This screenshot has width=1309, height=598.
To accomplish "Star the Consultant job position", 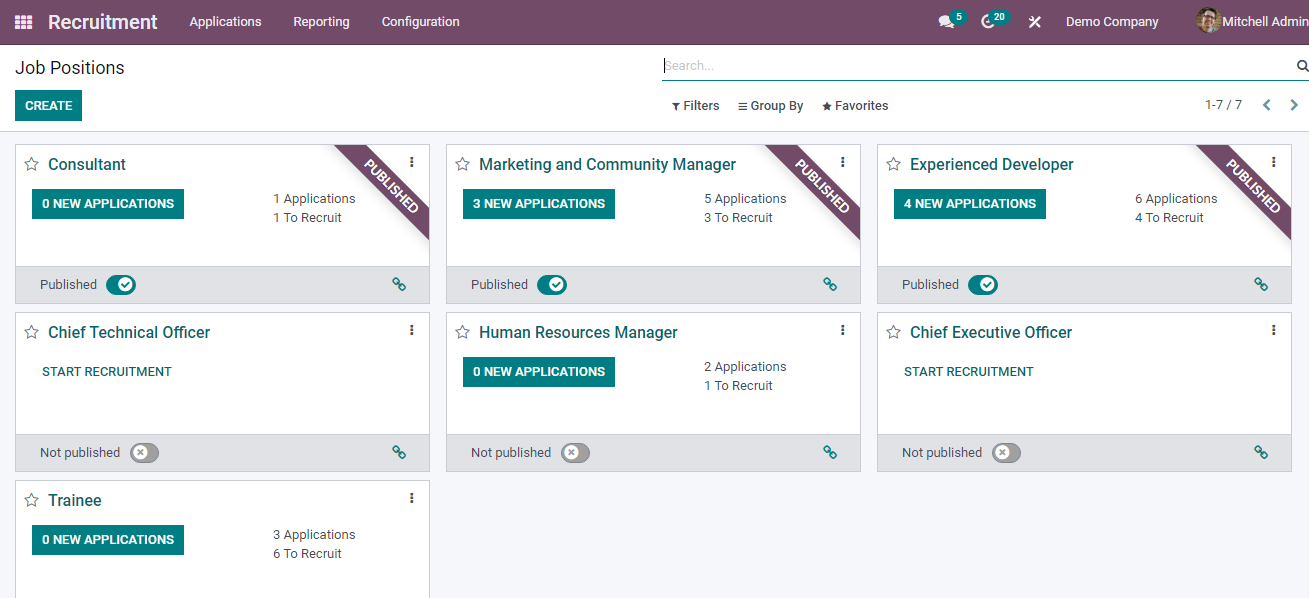I will coord(32,165).
